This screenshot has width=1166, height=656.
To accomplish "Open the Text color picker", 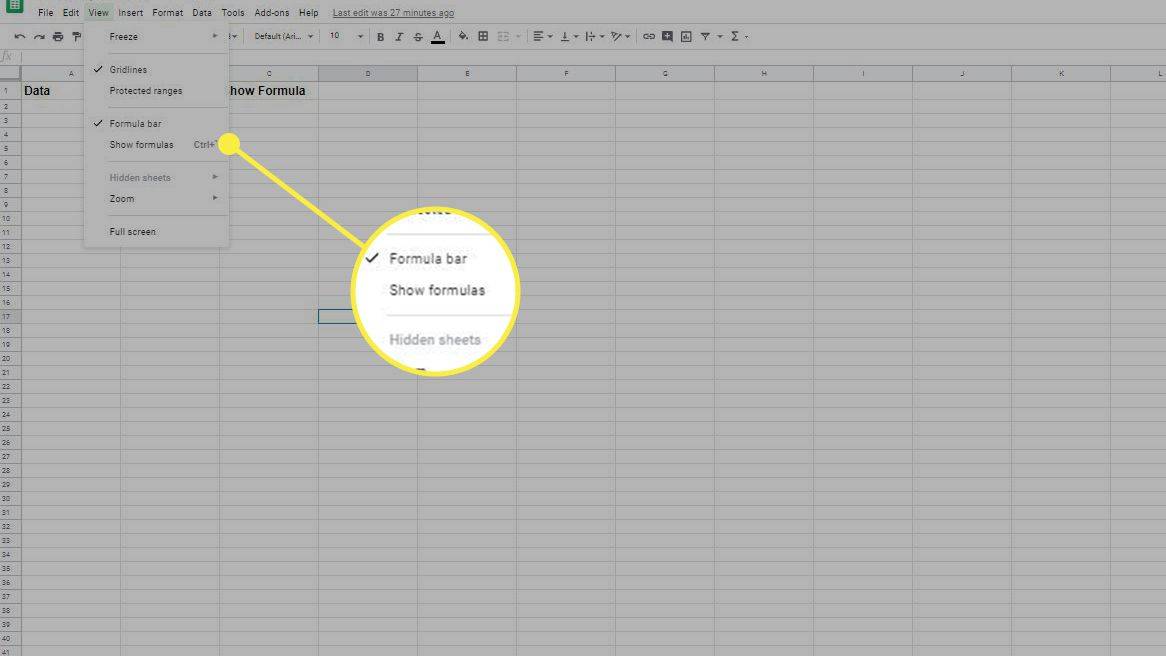I will pos(437,36).
